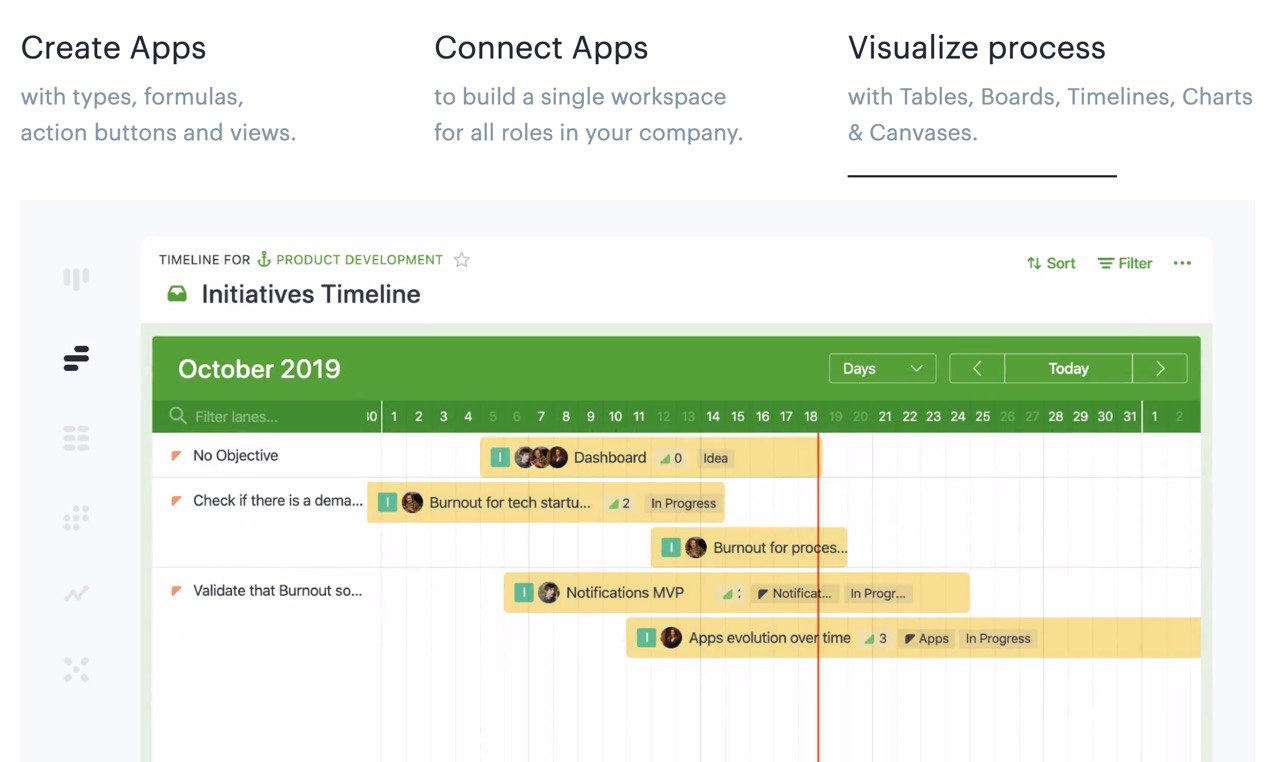Screen dimensions: 1280x762
Task: Click the avatar on Burnout for proces... card
Action: point(696,548)
